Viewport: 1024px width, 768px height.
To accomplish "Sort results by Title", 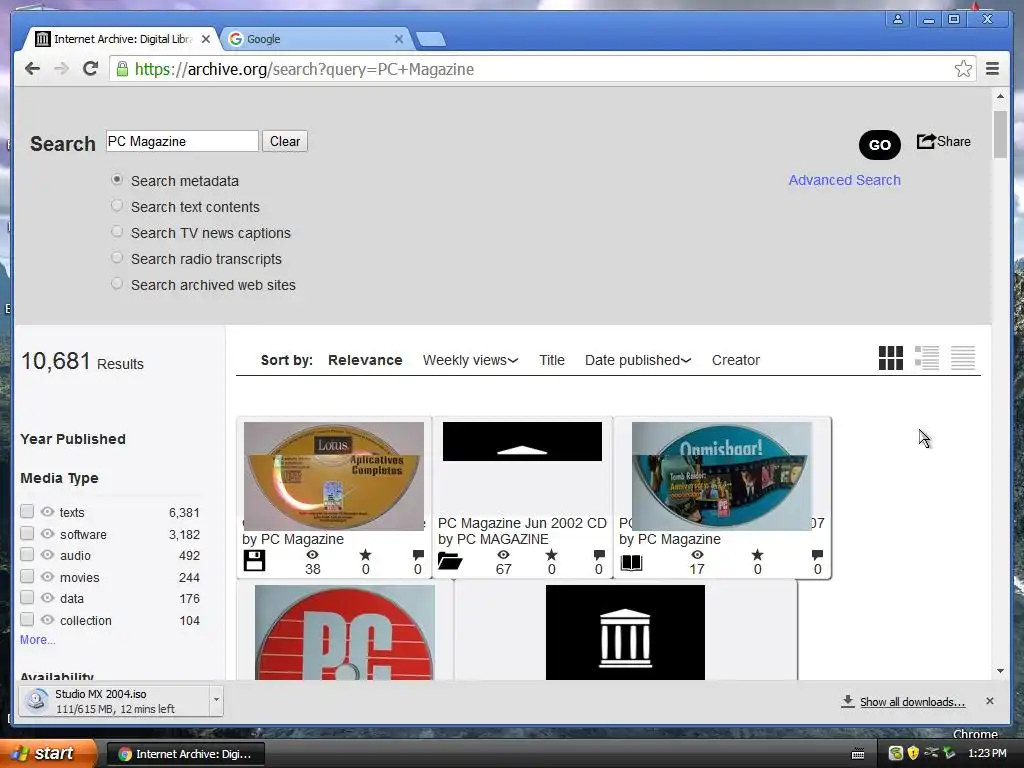I will 552,360.
